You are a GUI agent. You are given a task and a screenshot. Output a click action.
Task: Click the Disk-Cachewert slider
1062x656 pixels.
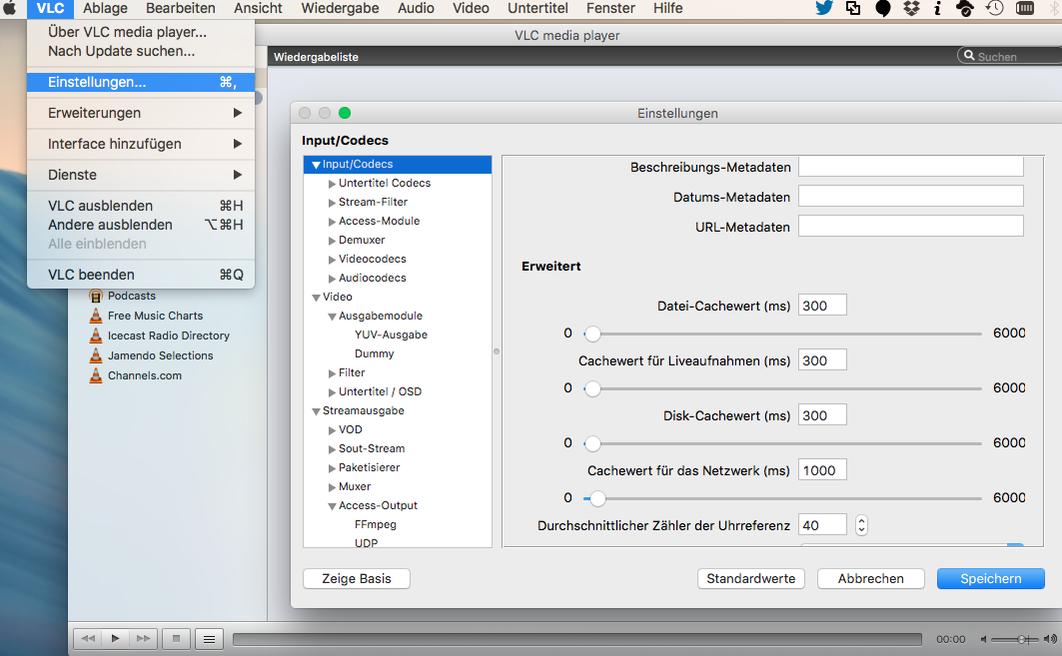click(x=782, y=443)
